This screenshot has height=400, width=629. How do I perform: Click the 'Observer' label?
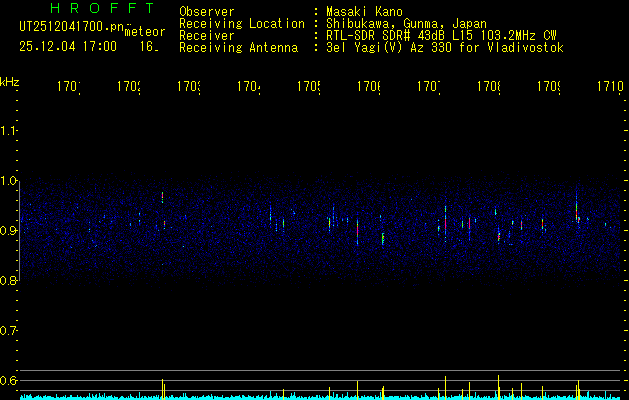pos(207,11)
